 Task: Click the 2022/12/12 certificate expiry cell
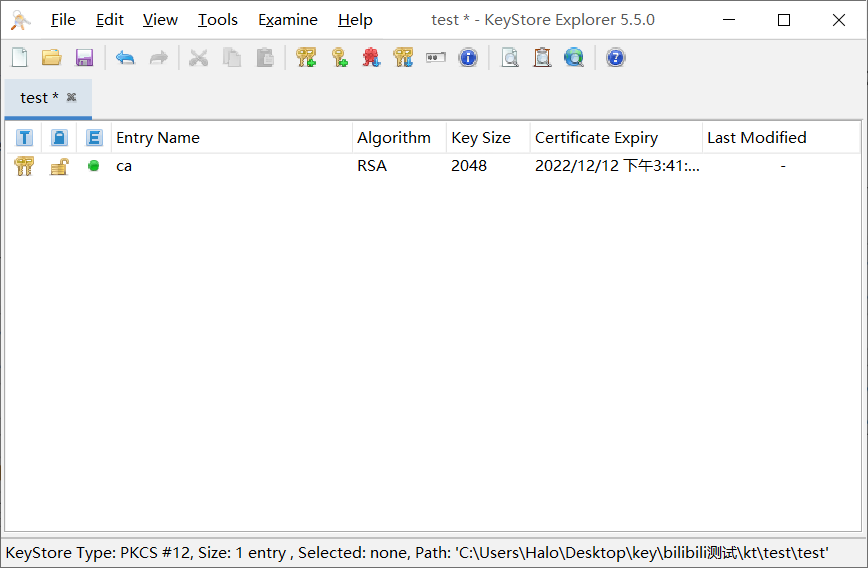click(x=617, y=166)
